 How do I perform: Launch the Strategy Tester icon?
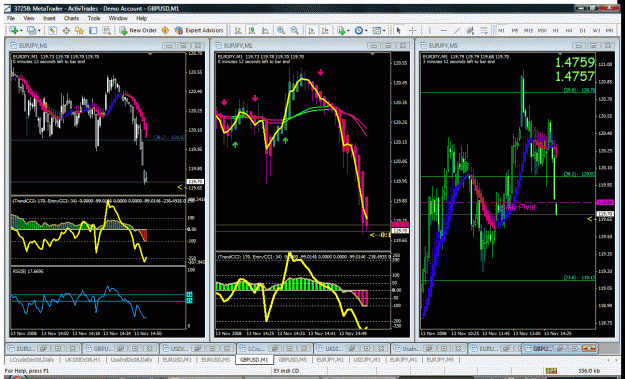[x=106, y=30]
